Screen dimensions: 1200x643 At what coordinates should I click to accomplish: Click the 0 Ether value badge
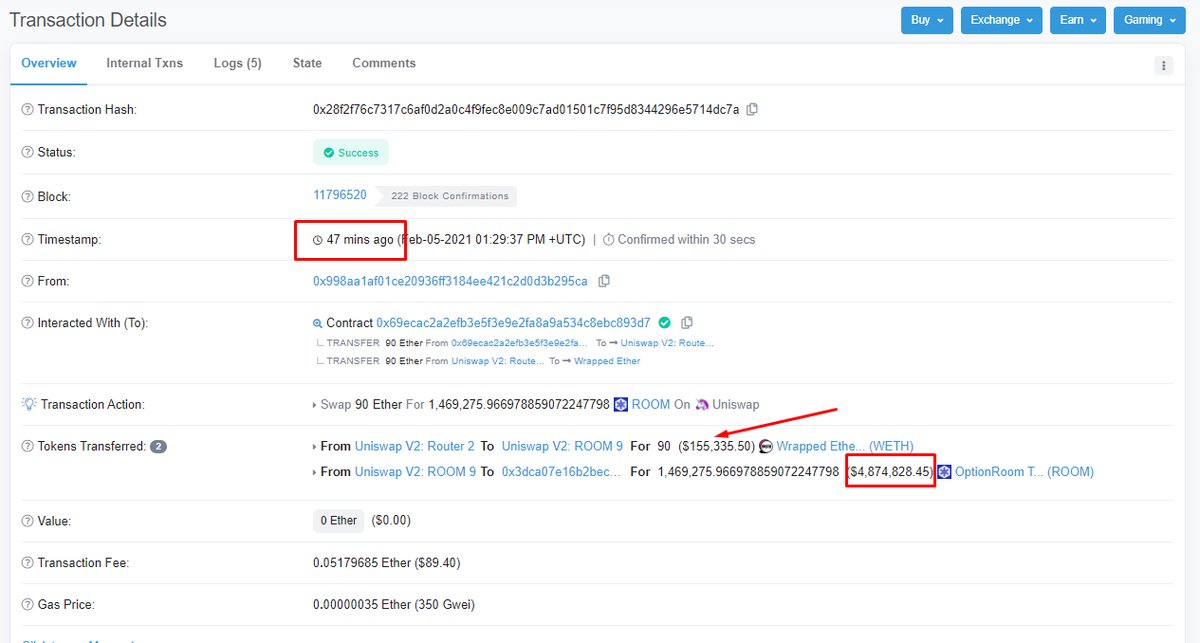(x=338, y=520)
